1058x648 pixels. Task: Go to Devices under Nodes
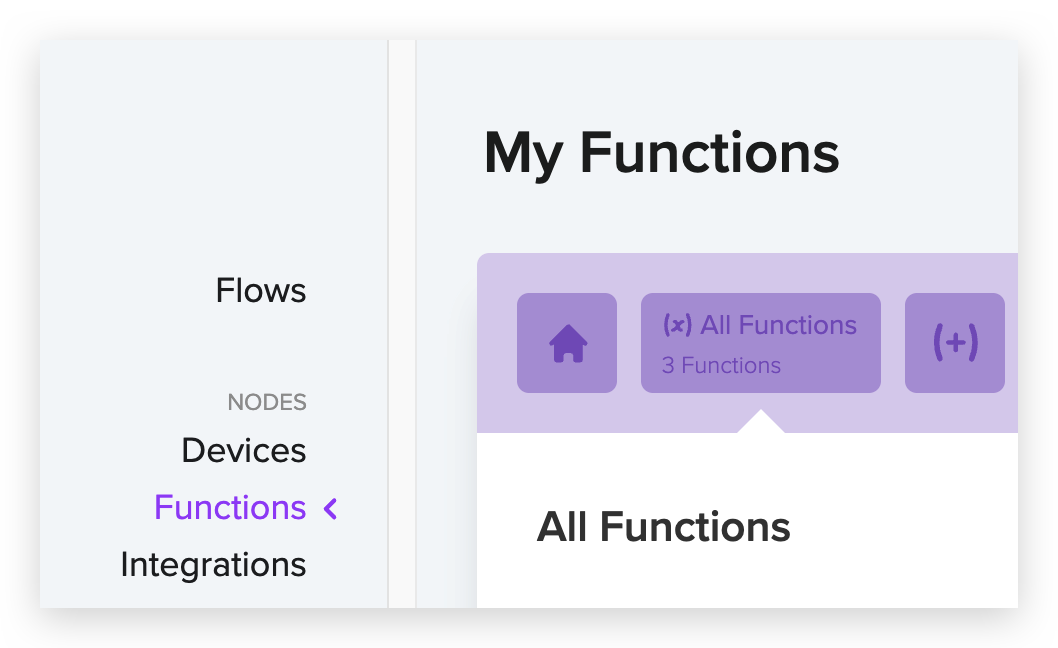(244, 450)
